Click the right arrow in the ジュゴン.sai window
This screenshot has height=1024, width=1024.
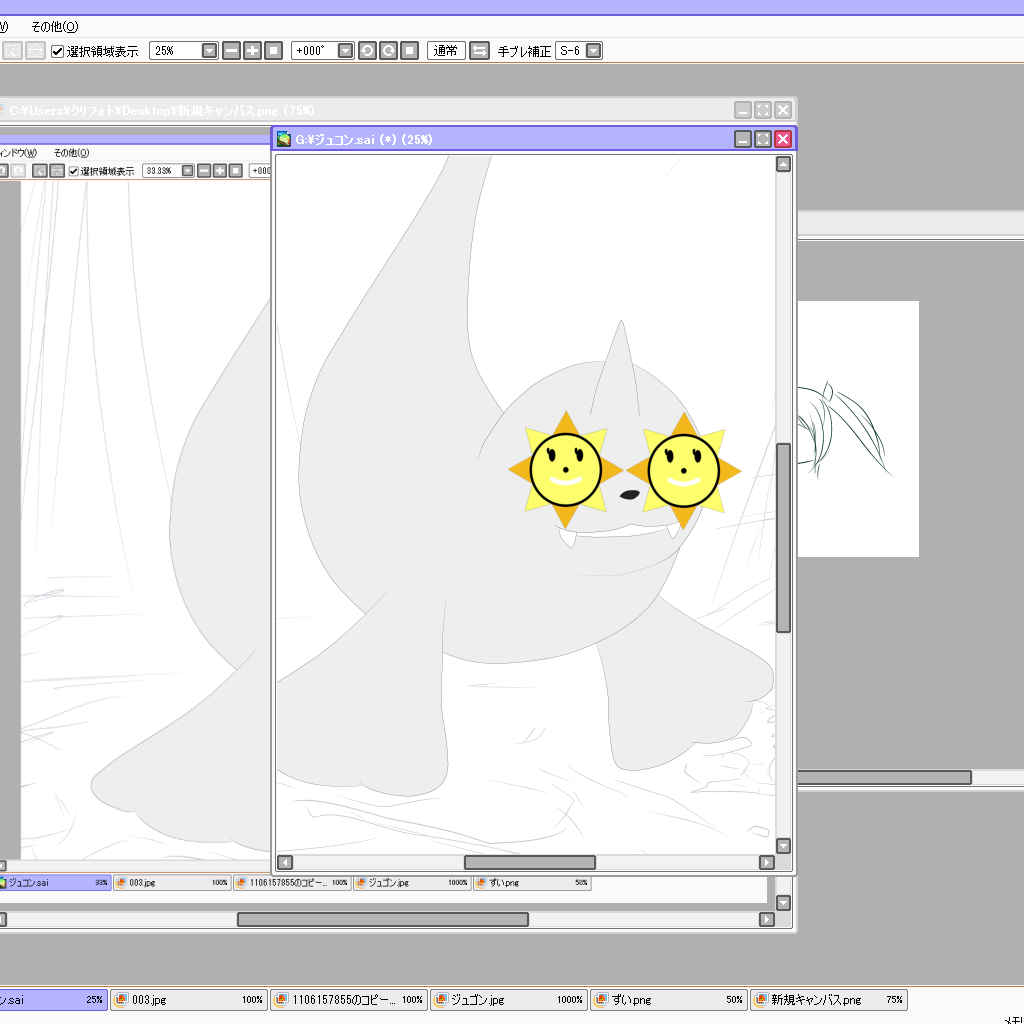[x=767, y=863]
